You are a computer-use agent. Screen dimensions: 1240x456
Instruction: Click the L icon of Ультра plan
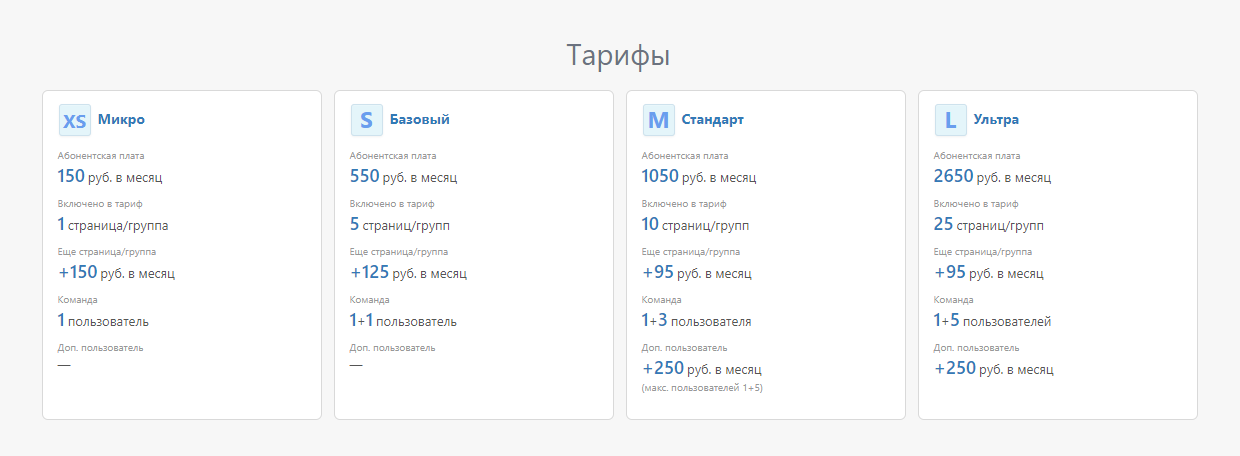tap(950, 120)
